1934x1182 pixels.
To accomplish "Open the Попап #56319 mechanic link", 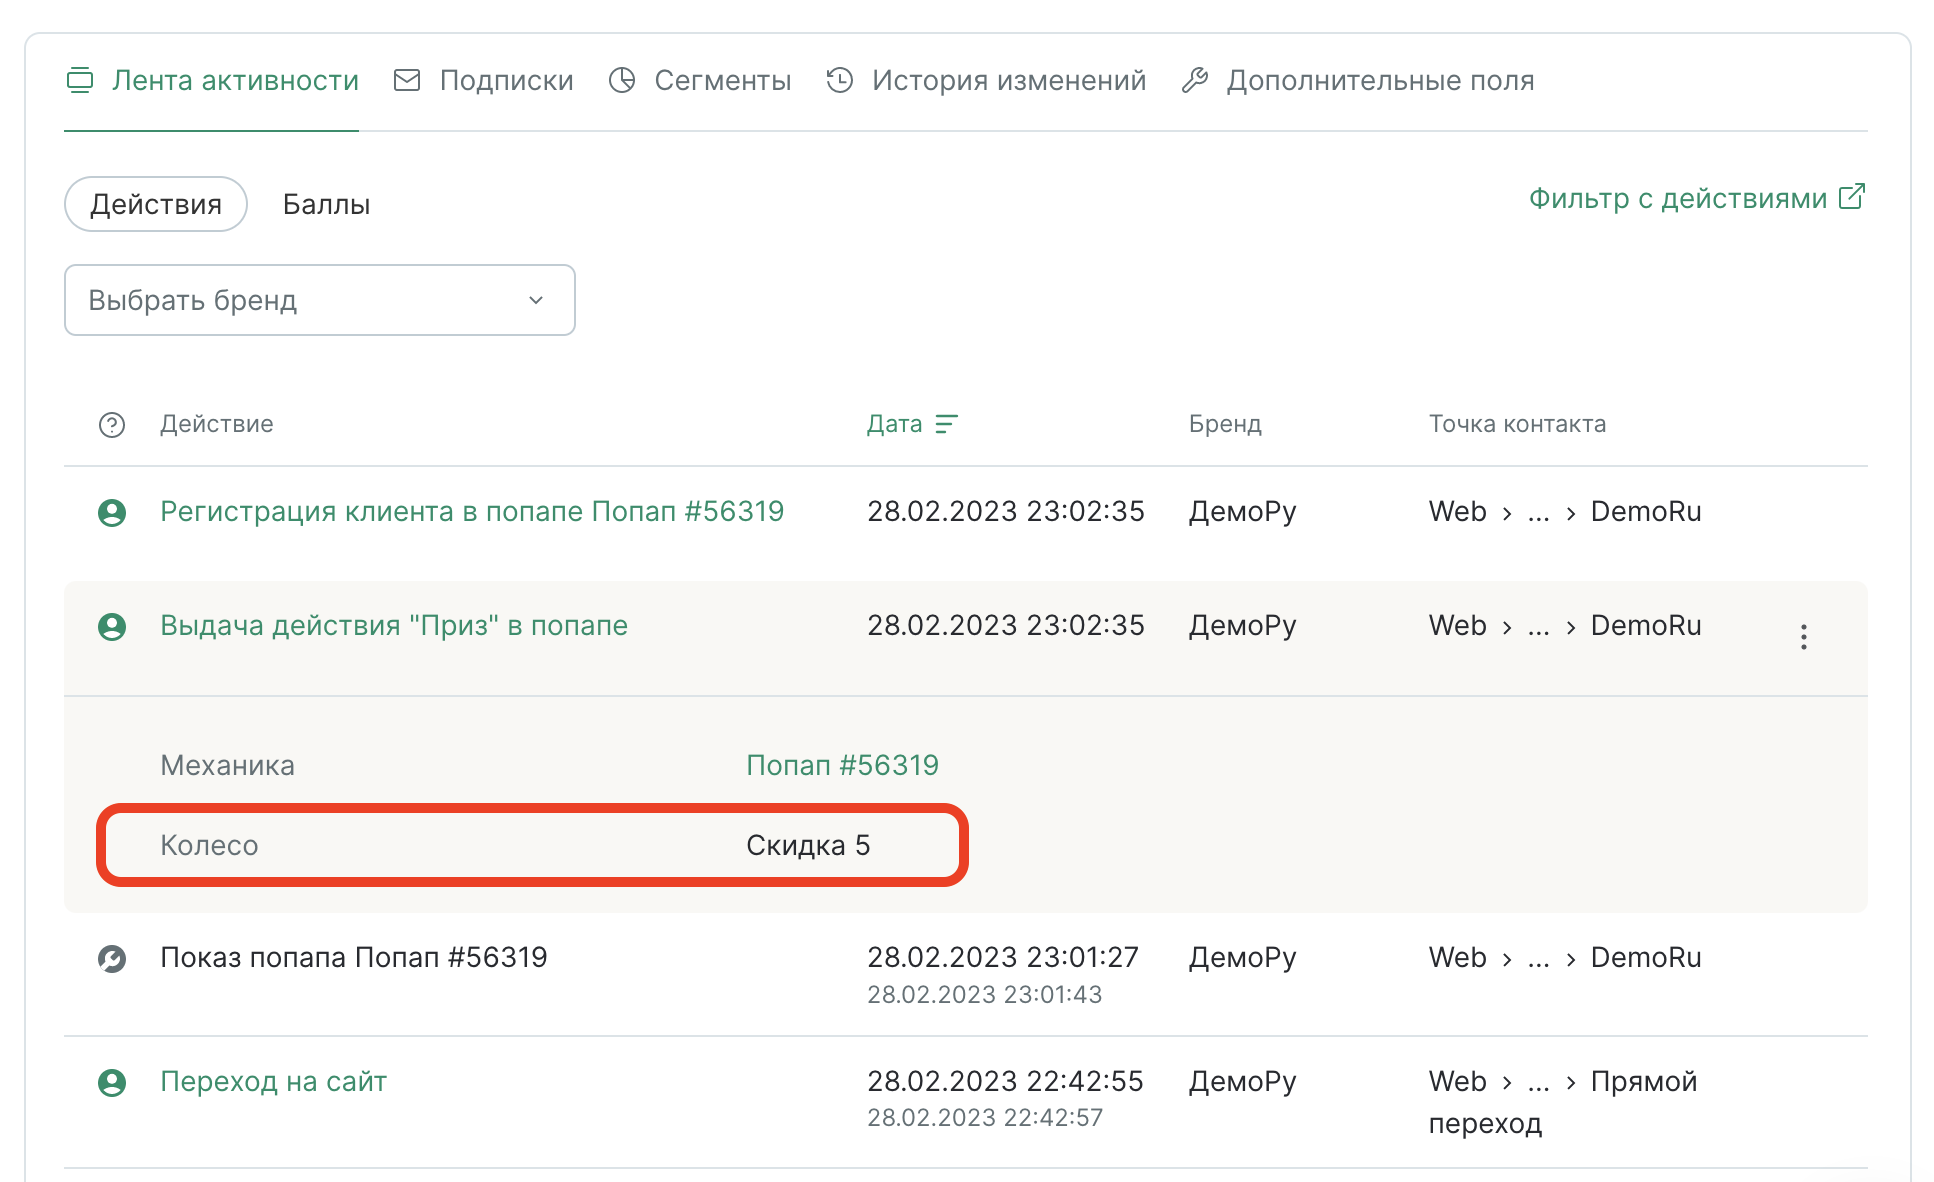I will [842, 765].
